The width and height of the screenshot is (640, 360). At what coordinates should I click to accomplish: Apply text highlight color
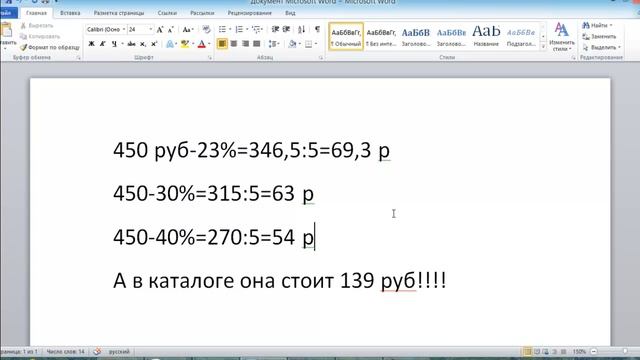(x=185, y=44)
